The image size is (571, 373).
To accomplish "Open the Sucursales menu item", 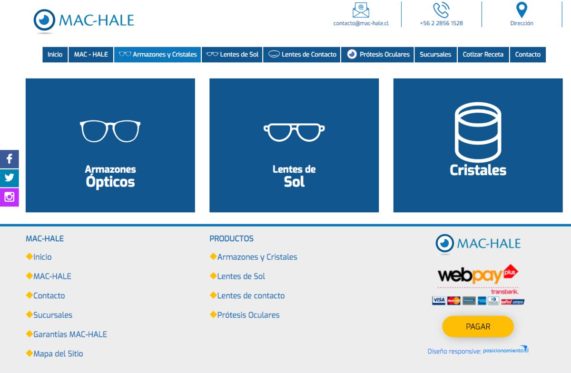I will (436, 55).
